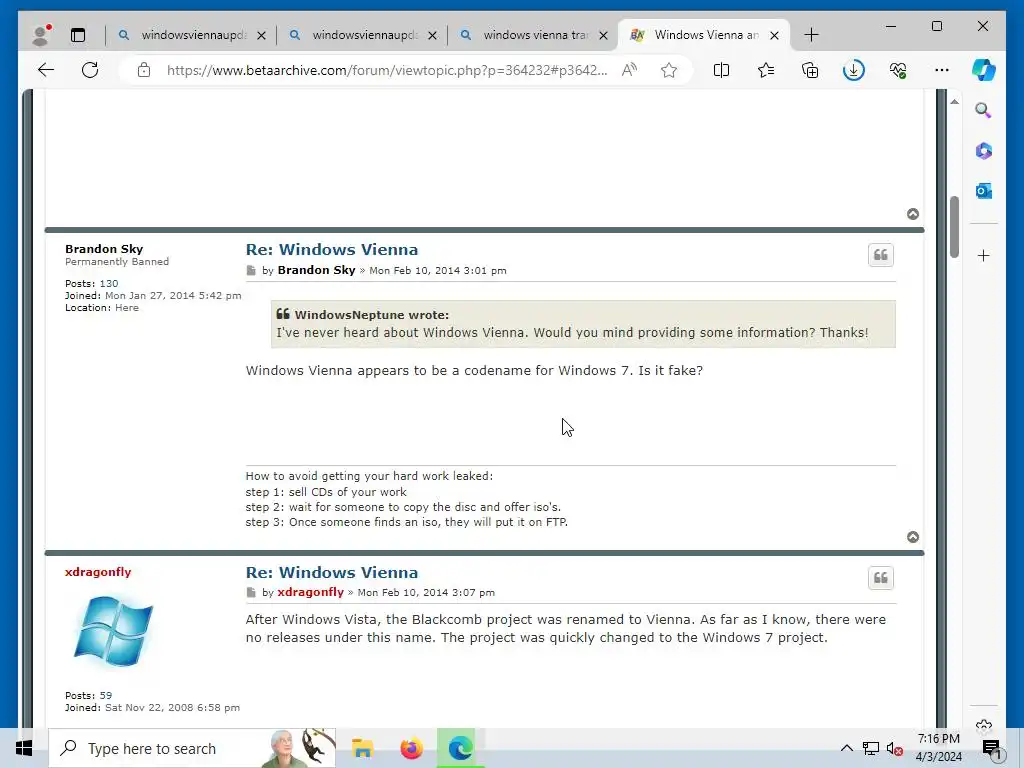Select Edge icon on taskbar
Screen dimensions: 1024x768
coord(460,748)
